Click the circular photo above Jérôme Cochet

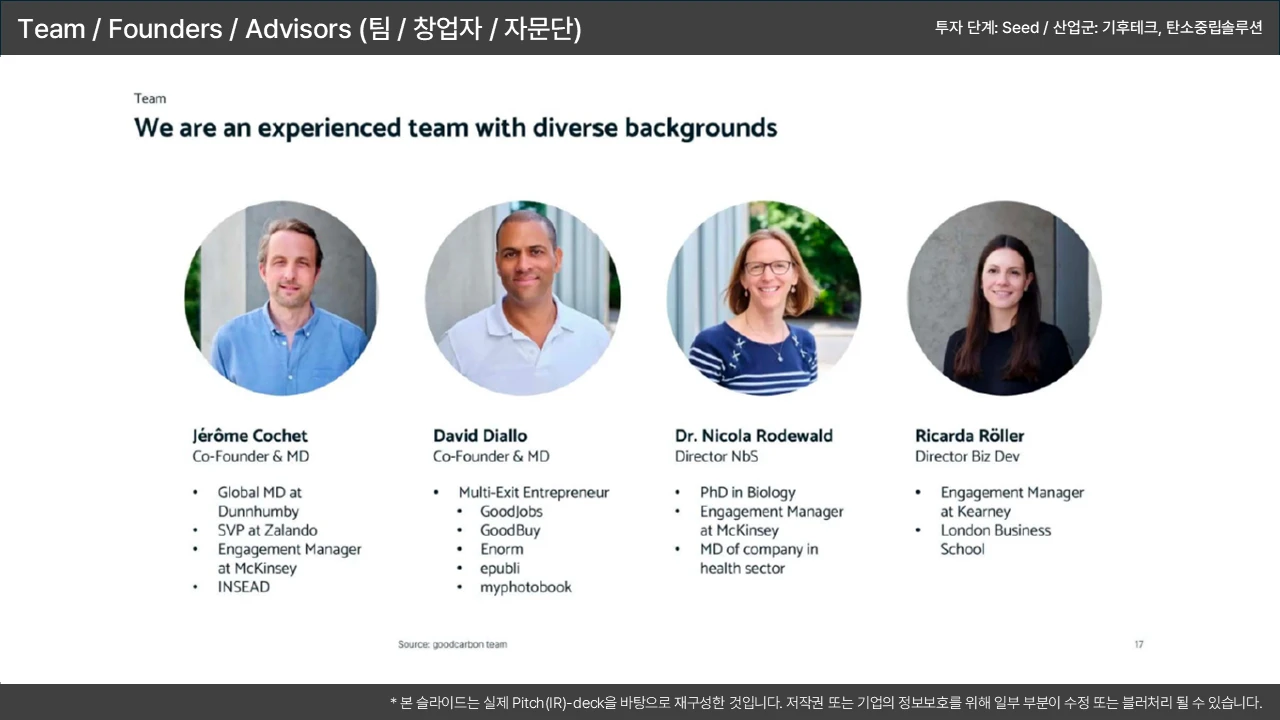pos(281,298)
